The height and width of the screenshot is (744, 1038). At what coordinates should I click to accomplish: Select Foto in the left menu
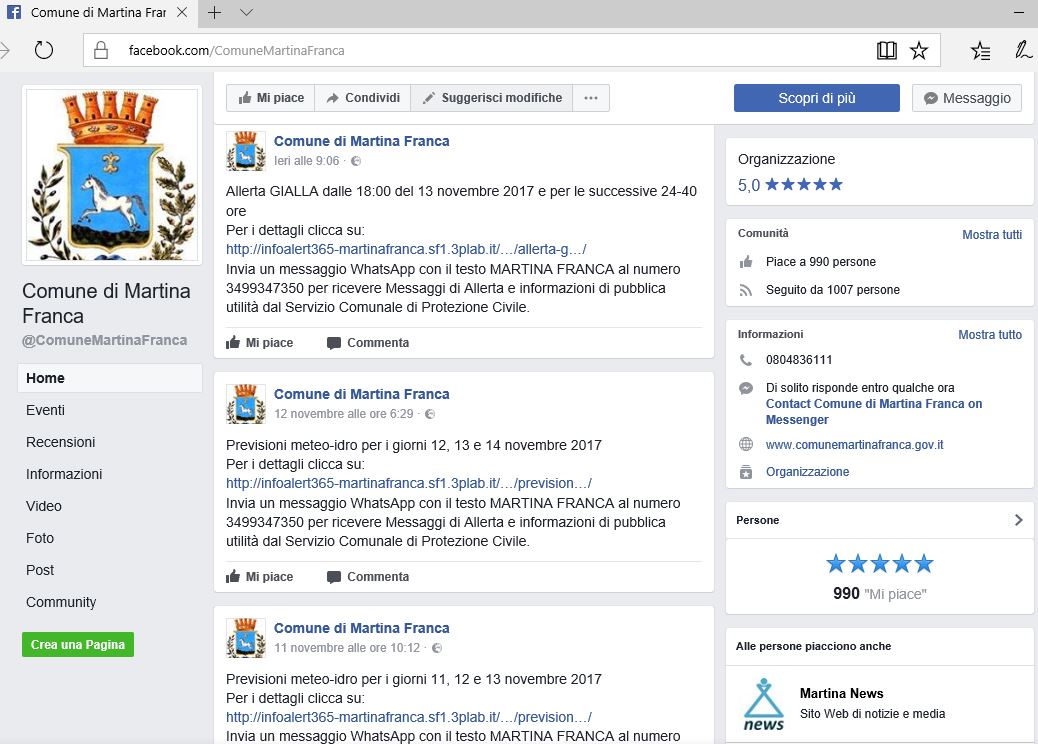click(40, 538)
